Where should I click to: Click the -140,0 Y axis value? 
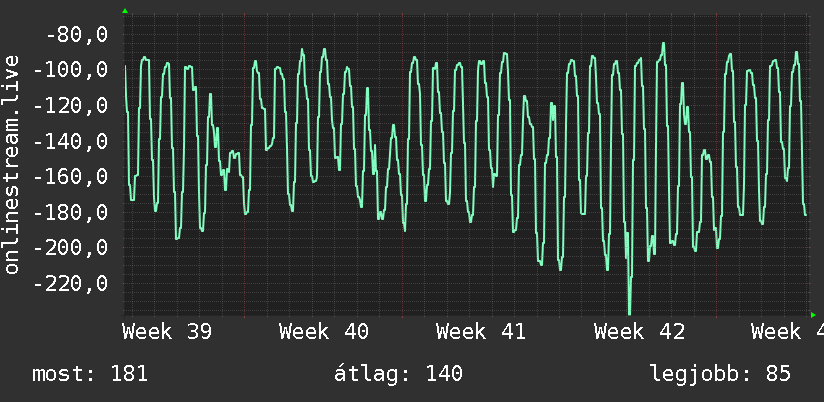[x=71, y=141]
